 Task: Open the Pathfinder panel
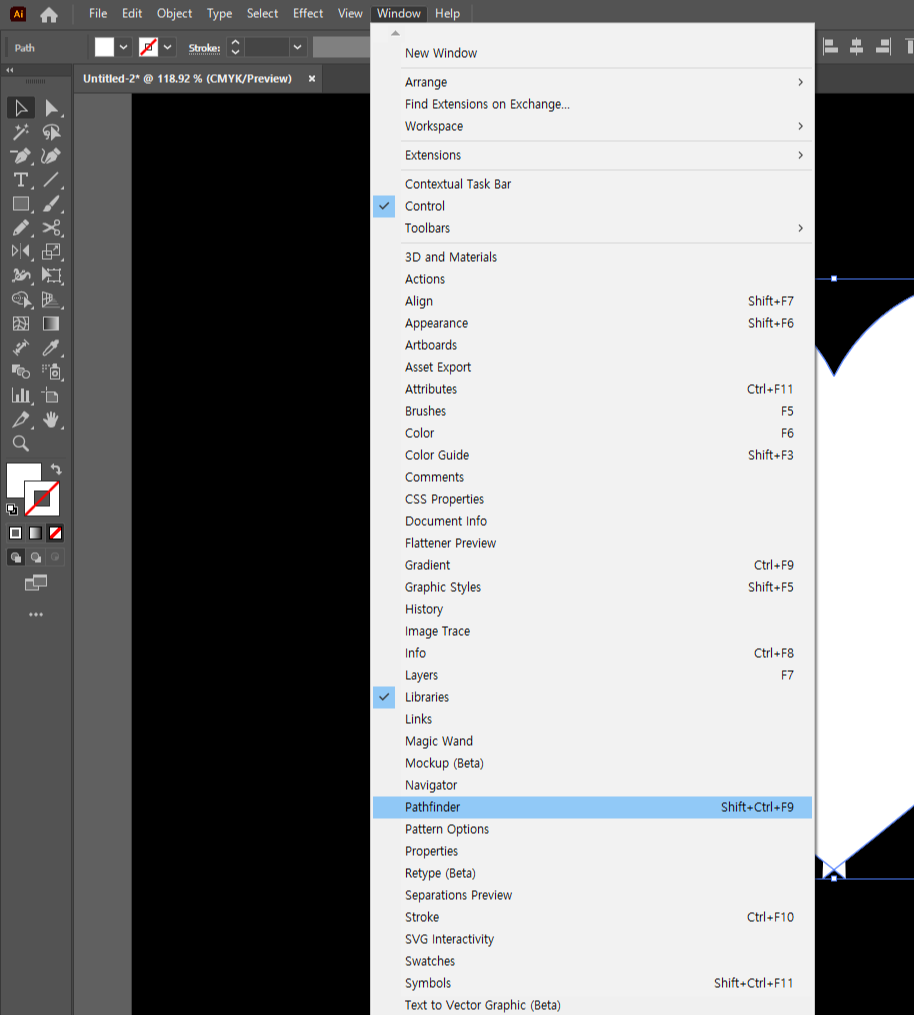pyautogui.click(x=592, y=807)
